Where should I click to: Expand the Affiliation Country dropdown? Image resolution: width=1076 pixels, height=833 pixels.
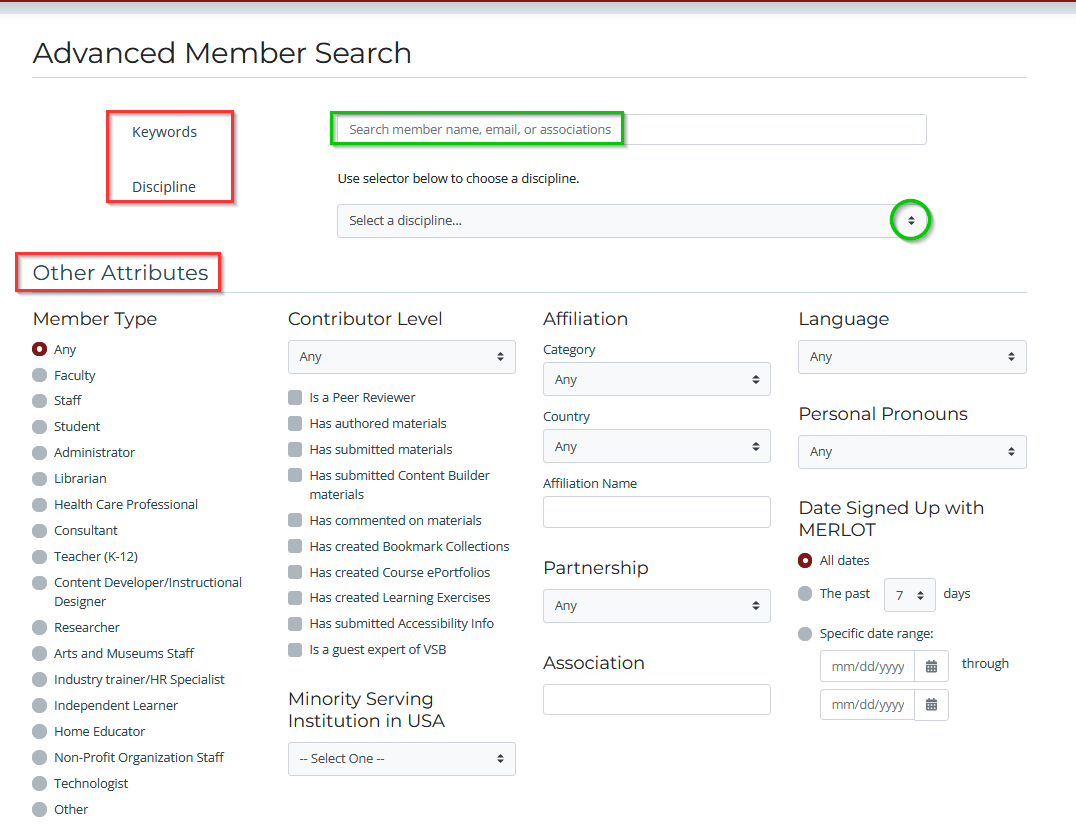656,447
